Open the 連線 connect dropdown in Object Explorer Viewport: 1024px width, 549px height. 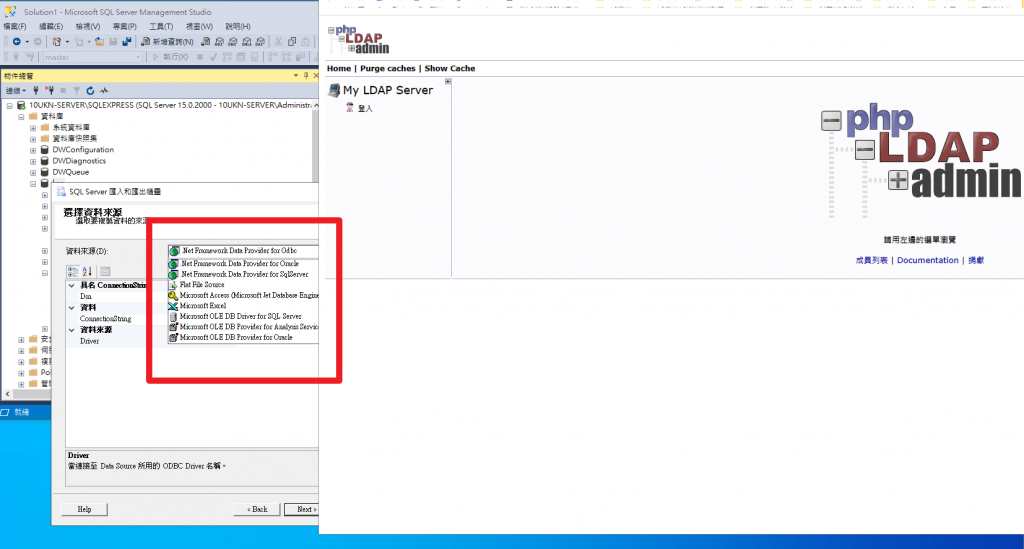[15, 91]
